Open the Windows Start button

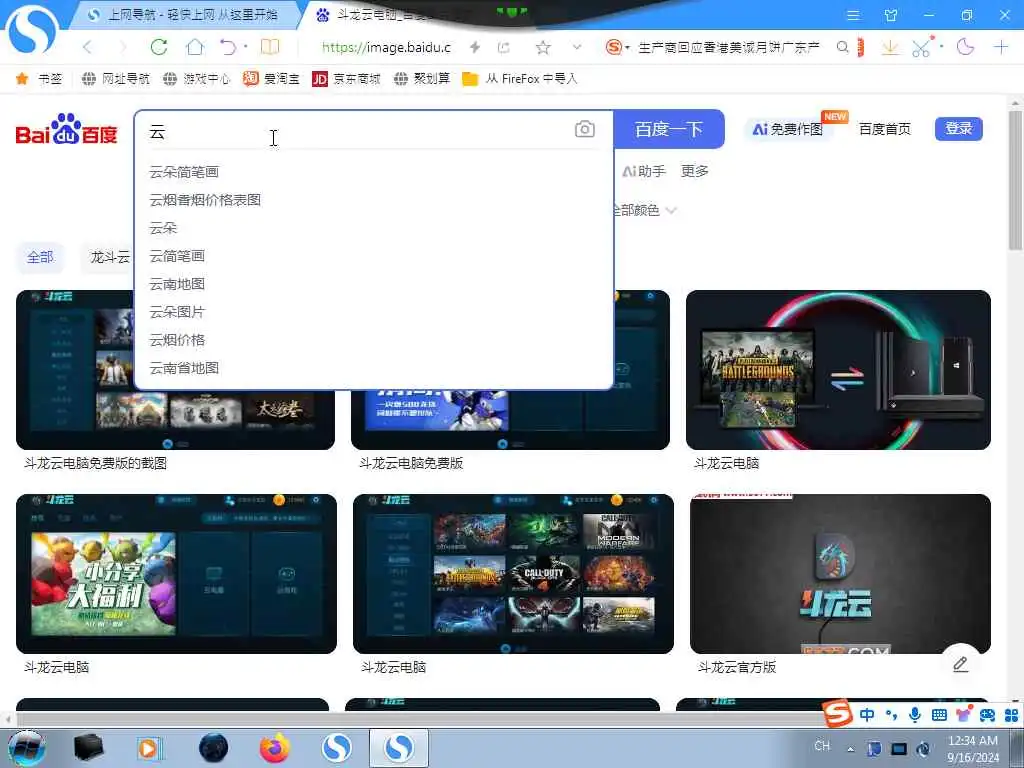coord(27,748)
